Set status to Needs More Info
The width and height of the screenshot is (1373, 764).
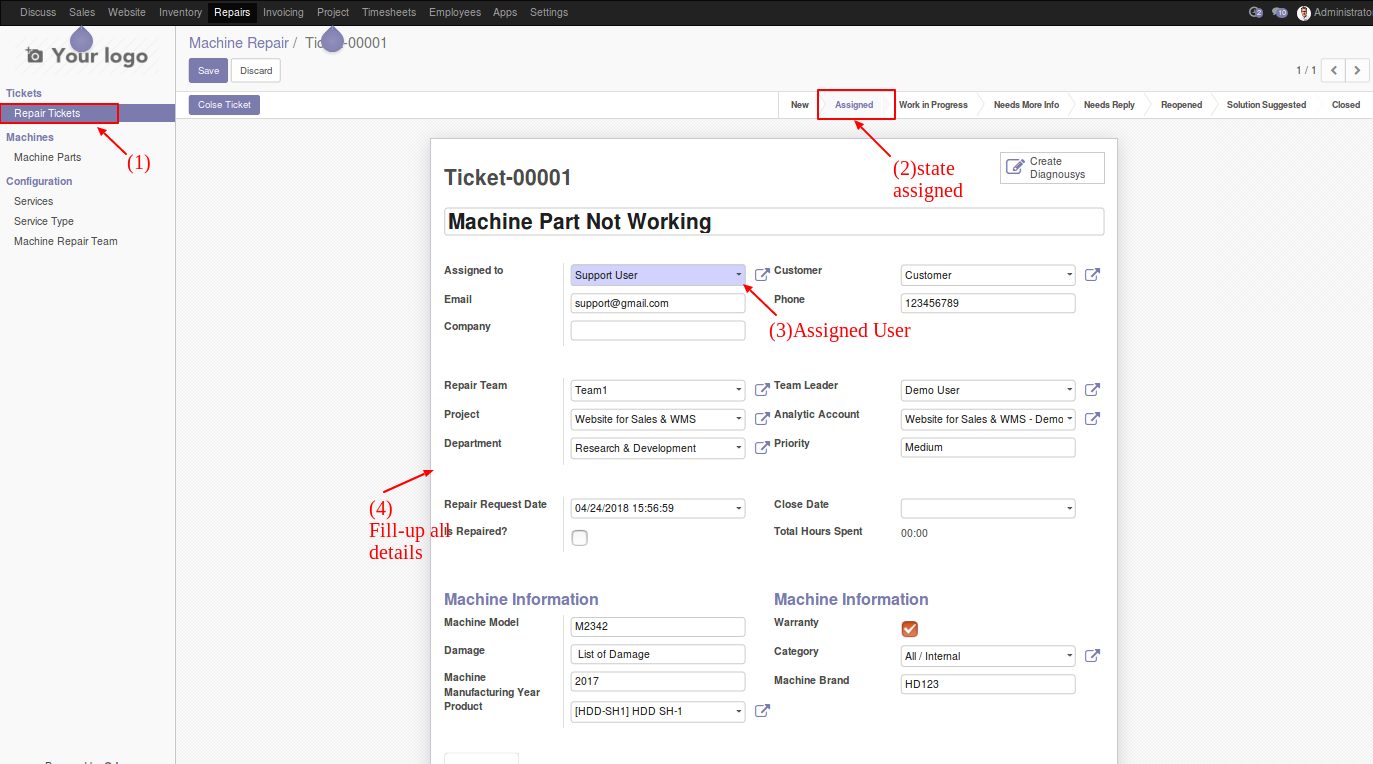tap(1026, 105)
